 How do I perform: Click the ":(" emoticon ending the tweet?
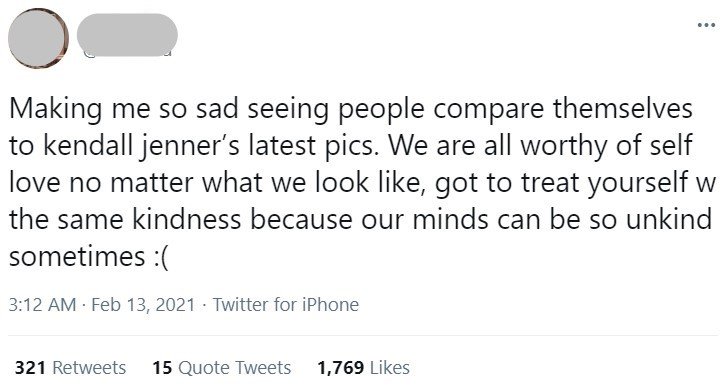(x=160, y=257)
